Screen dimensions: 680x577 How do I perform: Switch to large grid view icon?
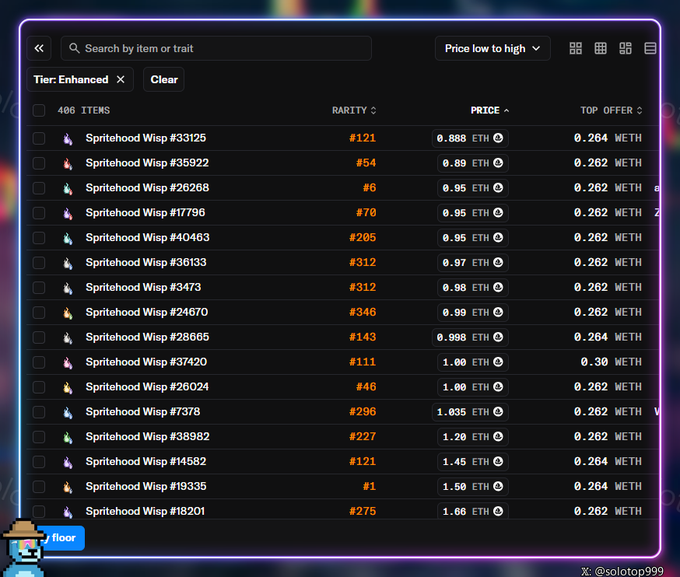click(x=575, y=48)
